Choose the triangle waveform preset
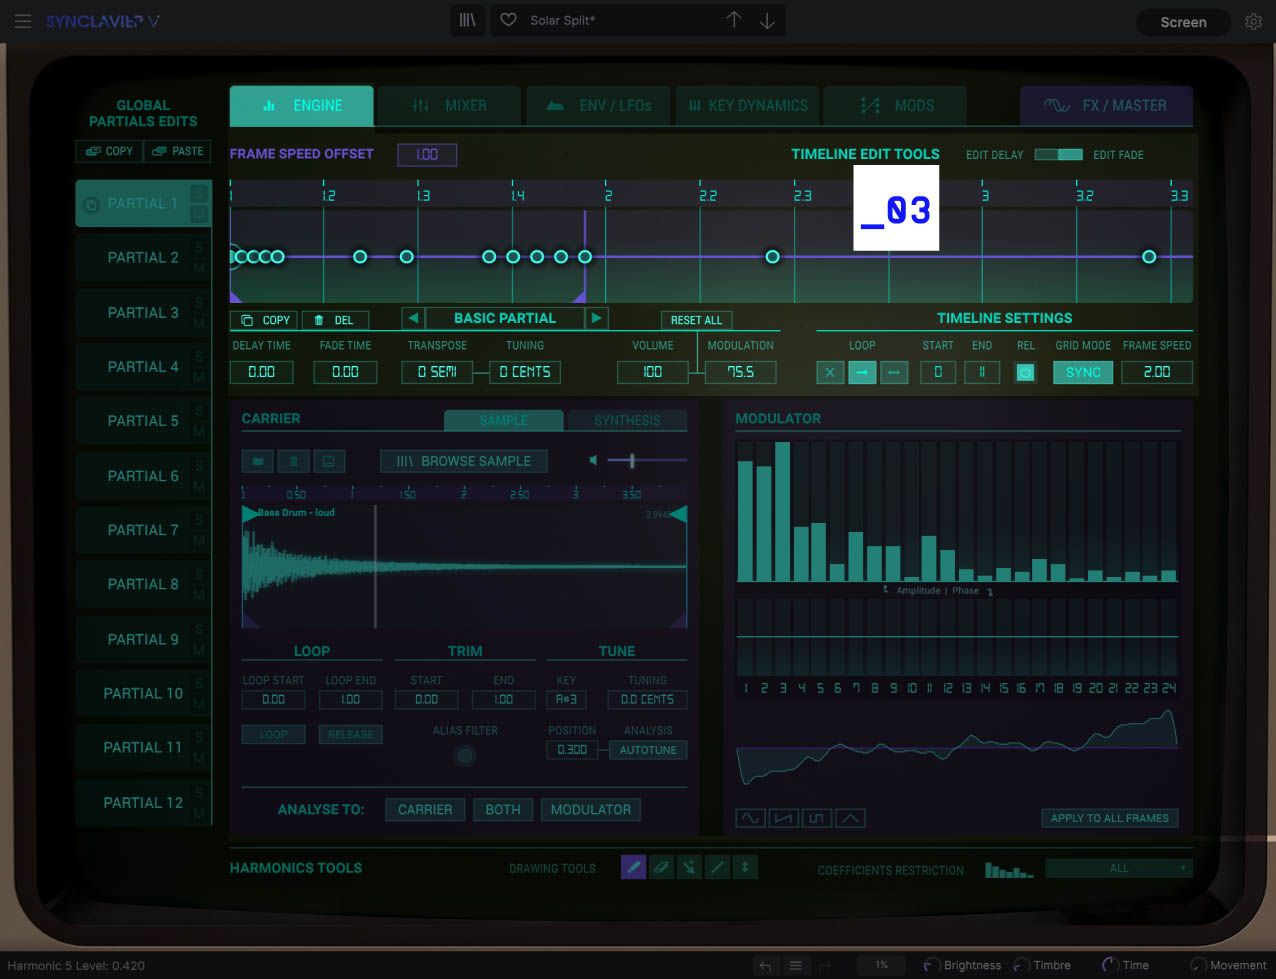The image size is (1276, 979). click(850, 818)
